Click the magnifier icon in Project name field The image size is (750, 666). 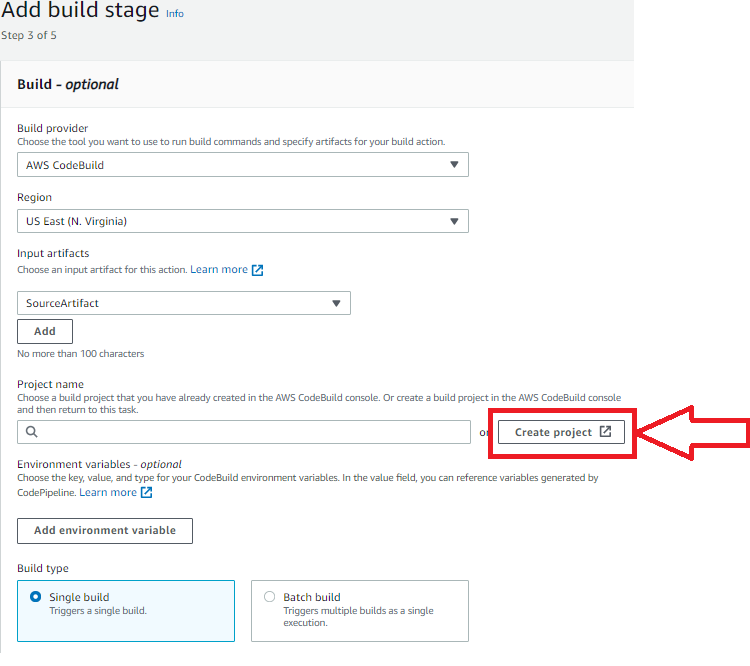pyautogui.click(x=32, y=432)
